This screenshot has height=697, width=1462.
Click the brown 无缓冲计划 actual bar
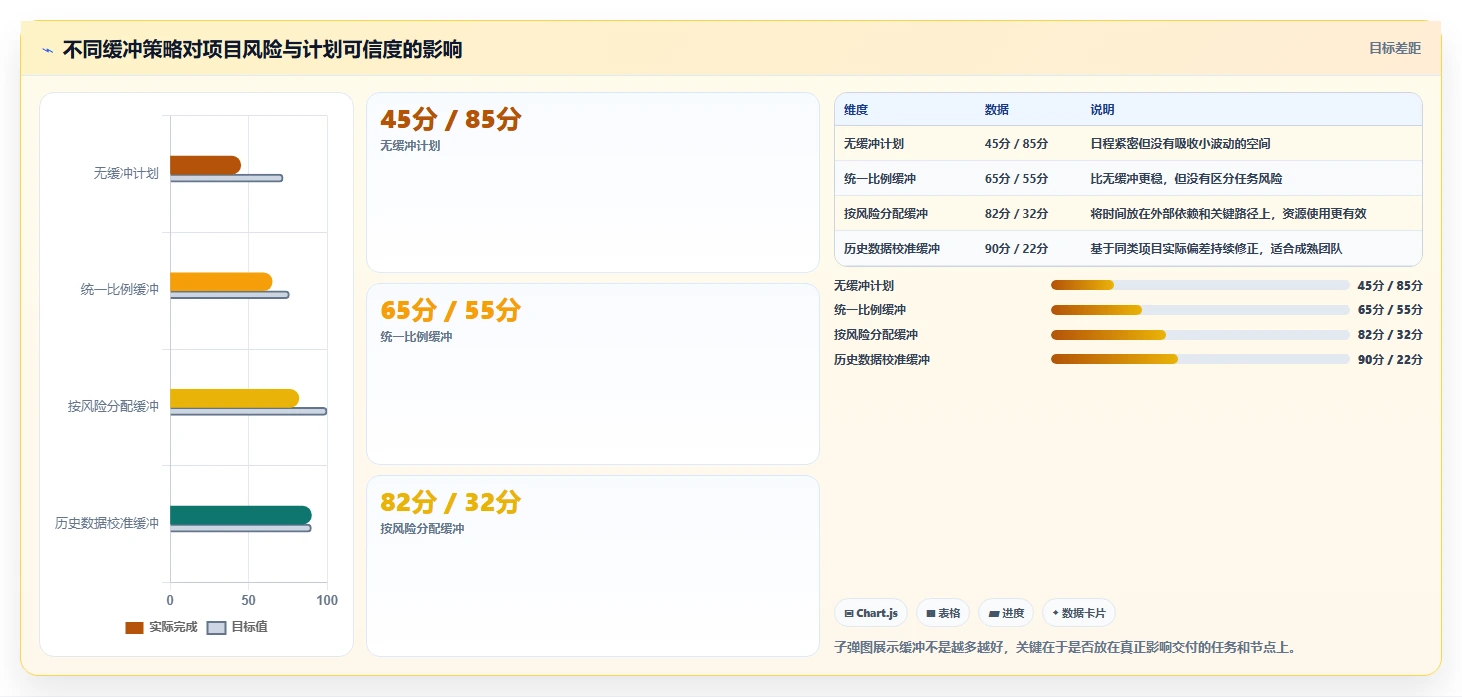pos(205,165)
